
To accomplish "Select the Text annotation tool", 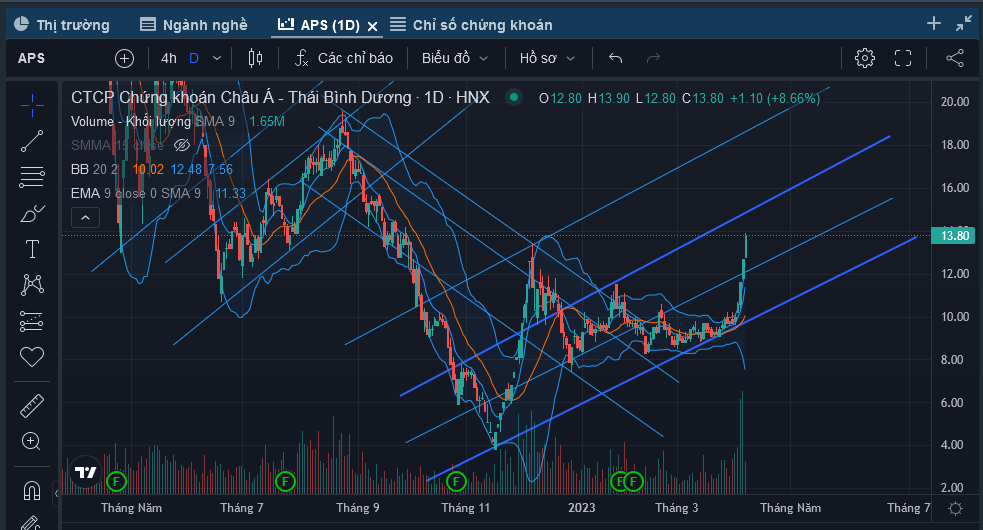I will tap(32, 249).
